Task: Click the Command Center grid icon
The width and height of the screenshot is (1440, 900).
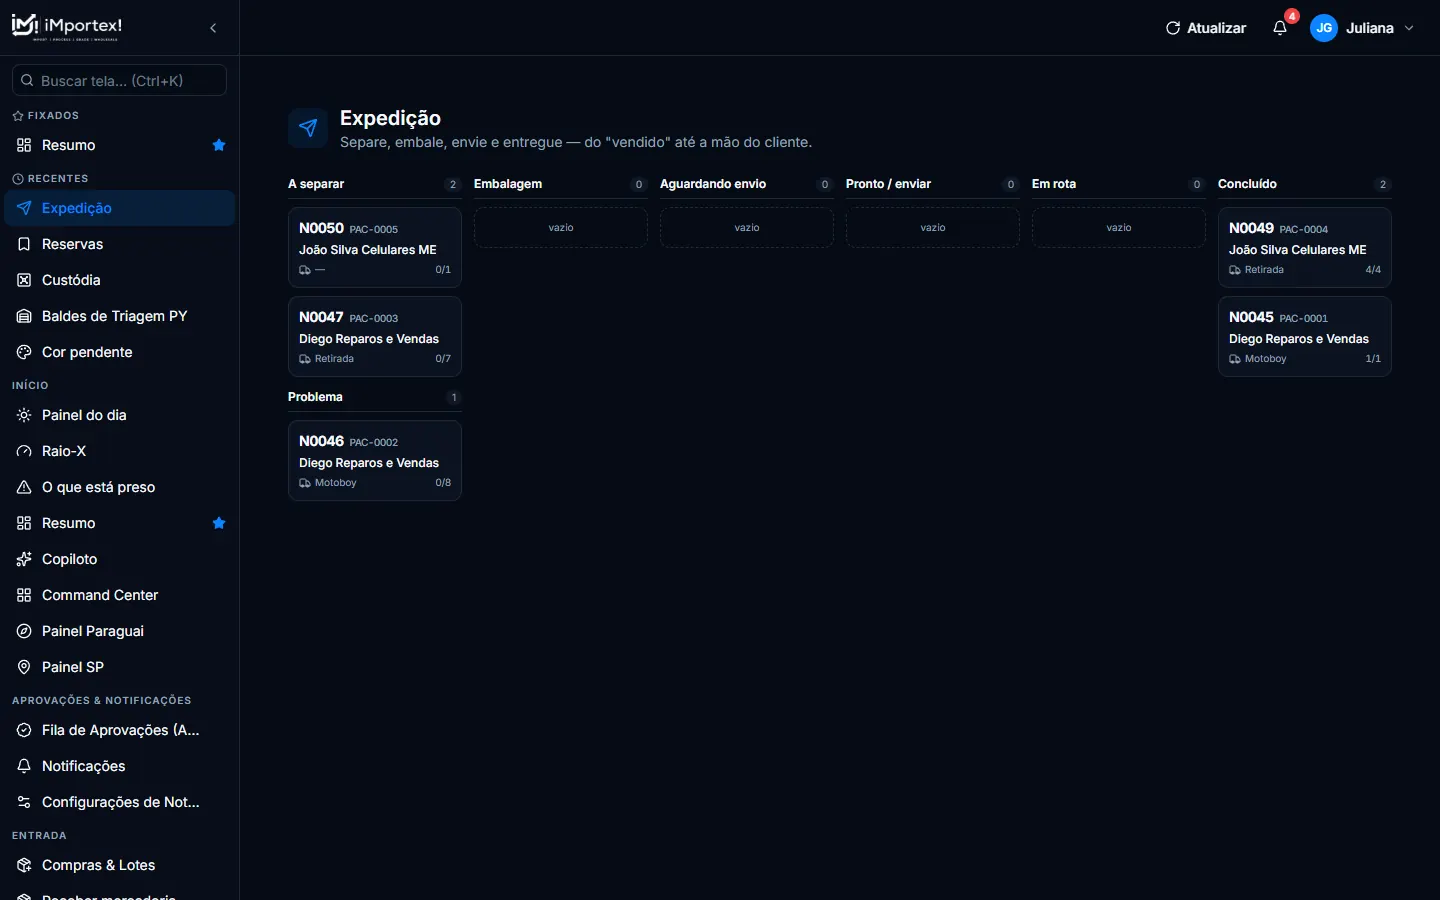Action: 24,595
